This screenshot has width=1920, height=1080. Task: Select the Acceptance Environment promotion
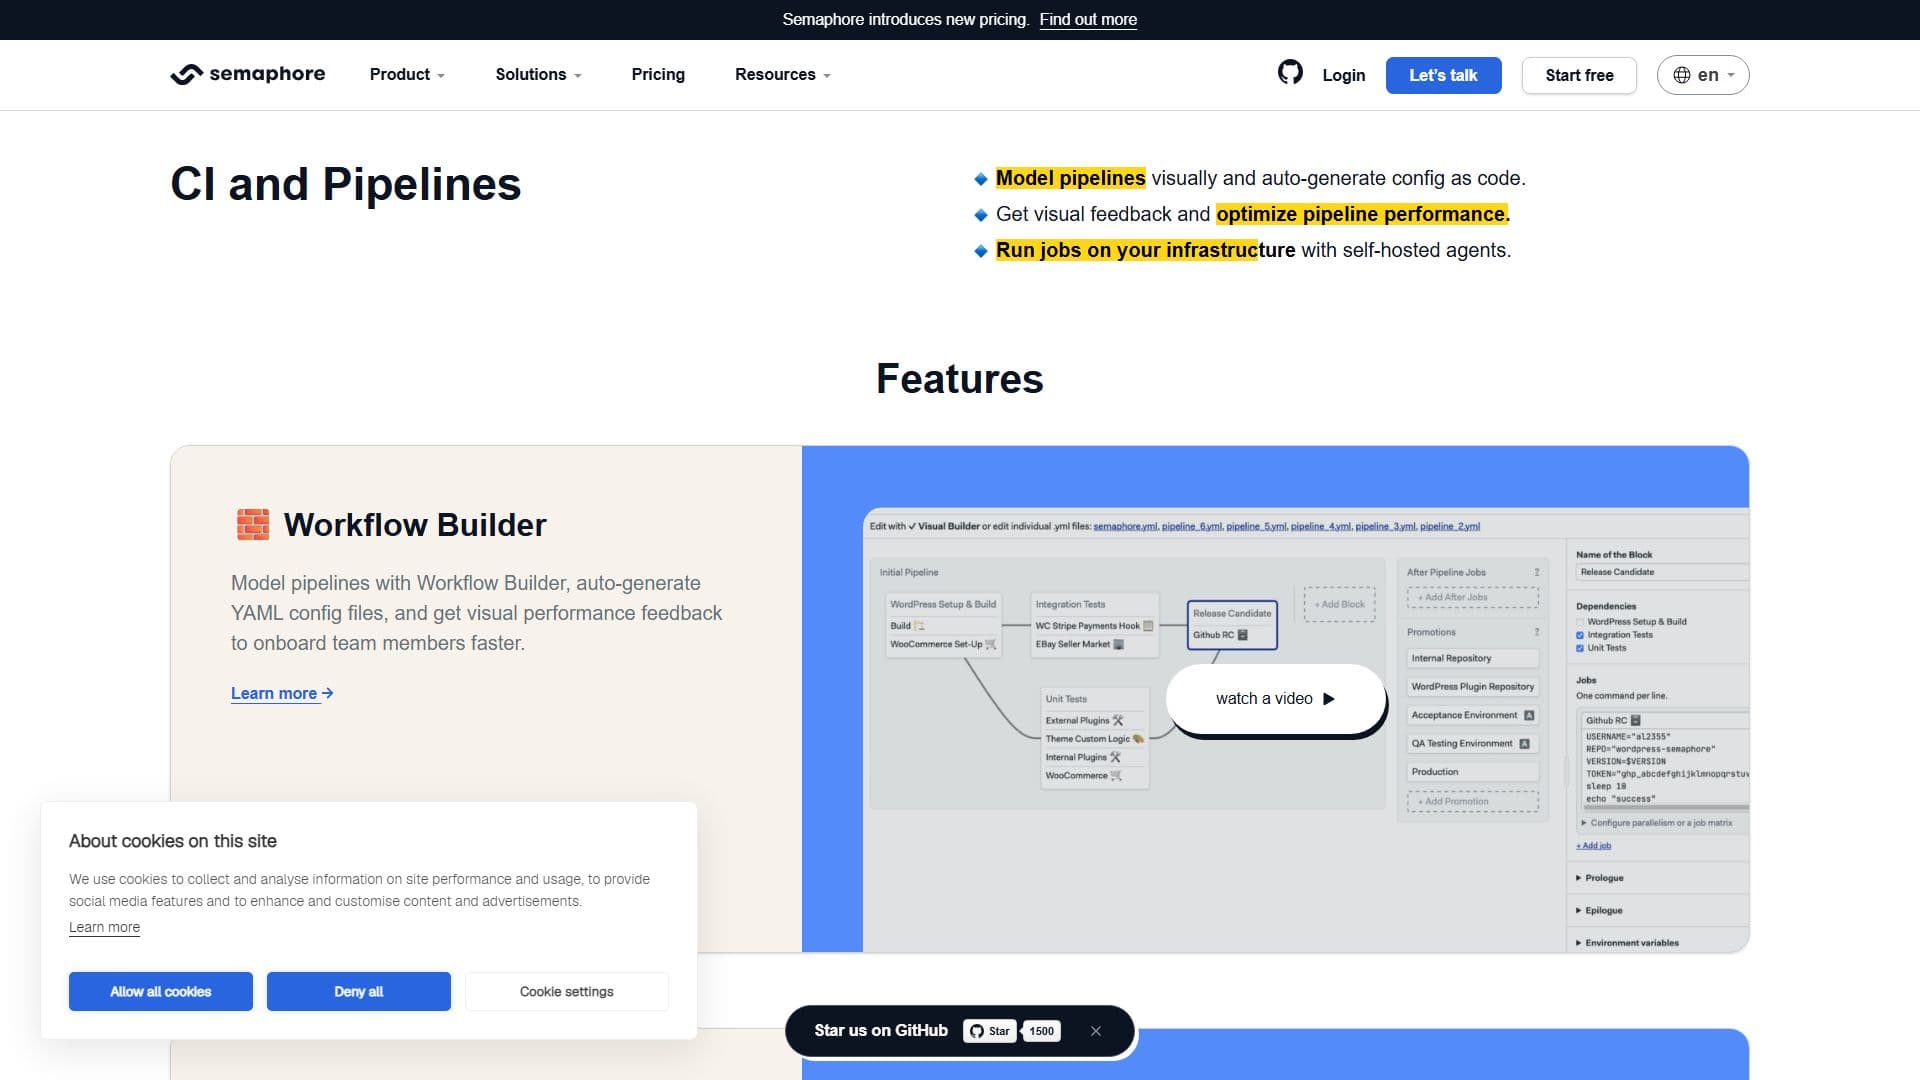coord(1473,715)
